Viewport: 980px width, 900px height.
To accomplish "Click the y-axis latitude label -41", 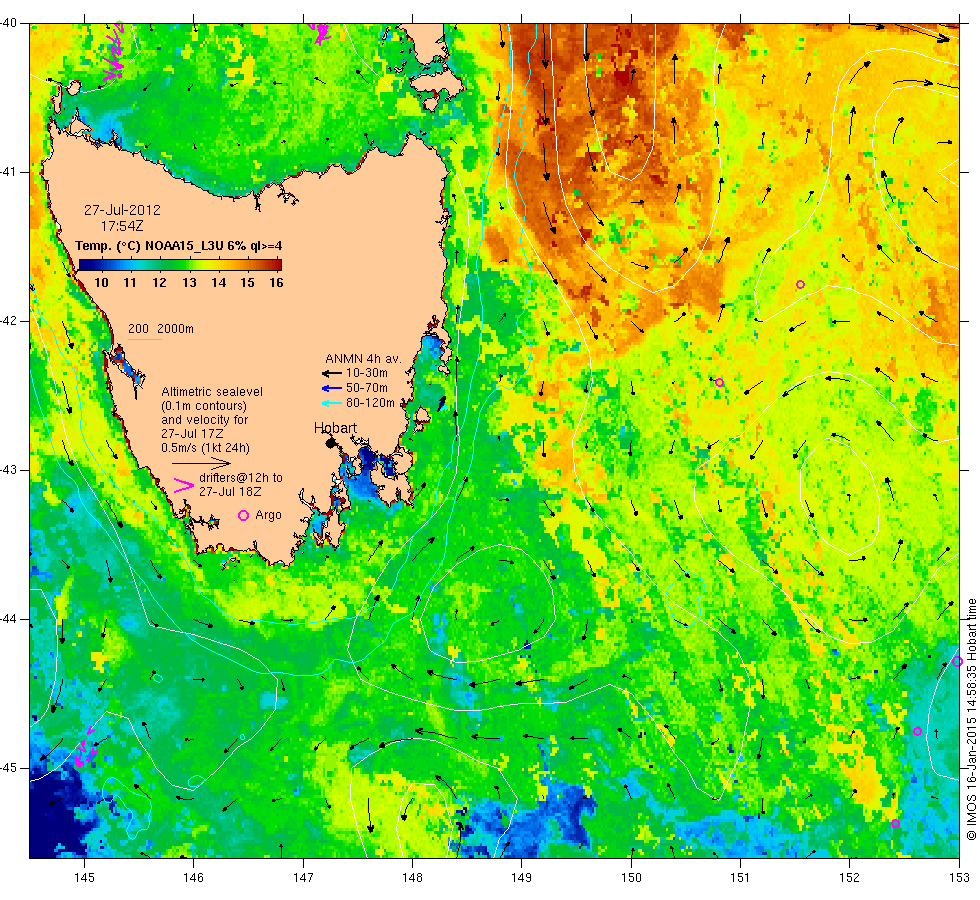I will pyautogui.click(x=9, y=172).
